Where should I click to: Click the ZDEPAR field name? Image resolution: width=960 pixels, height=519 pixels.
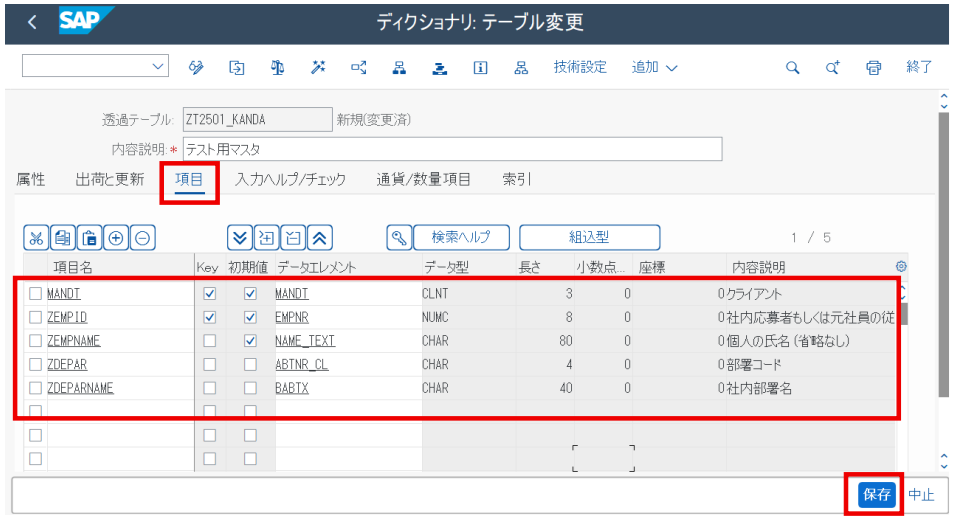pos(67,364)
